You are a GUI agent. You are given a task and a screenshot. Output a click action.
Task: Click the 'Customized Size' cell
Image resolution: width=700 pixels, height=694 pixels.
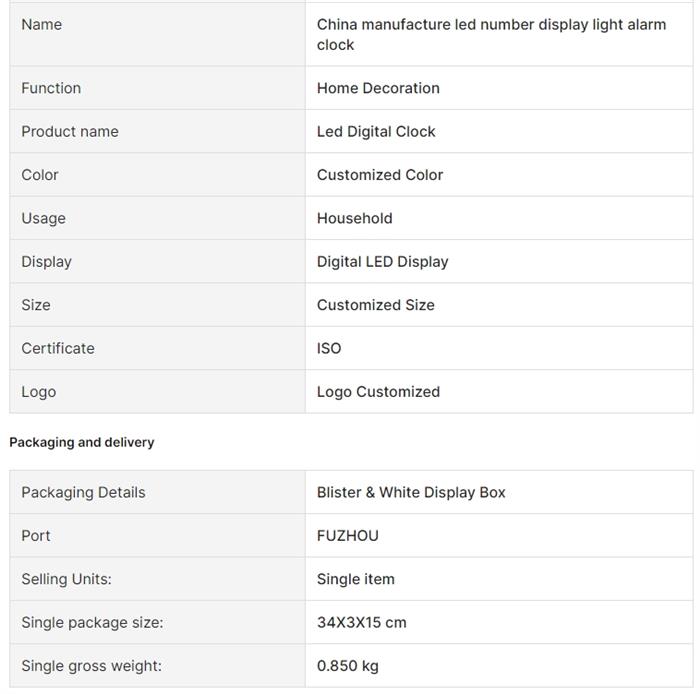click(376, 305)
